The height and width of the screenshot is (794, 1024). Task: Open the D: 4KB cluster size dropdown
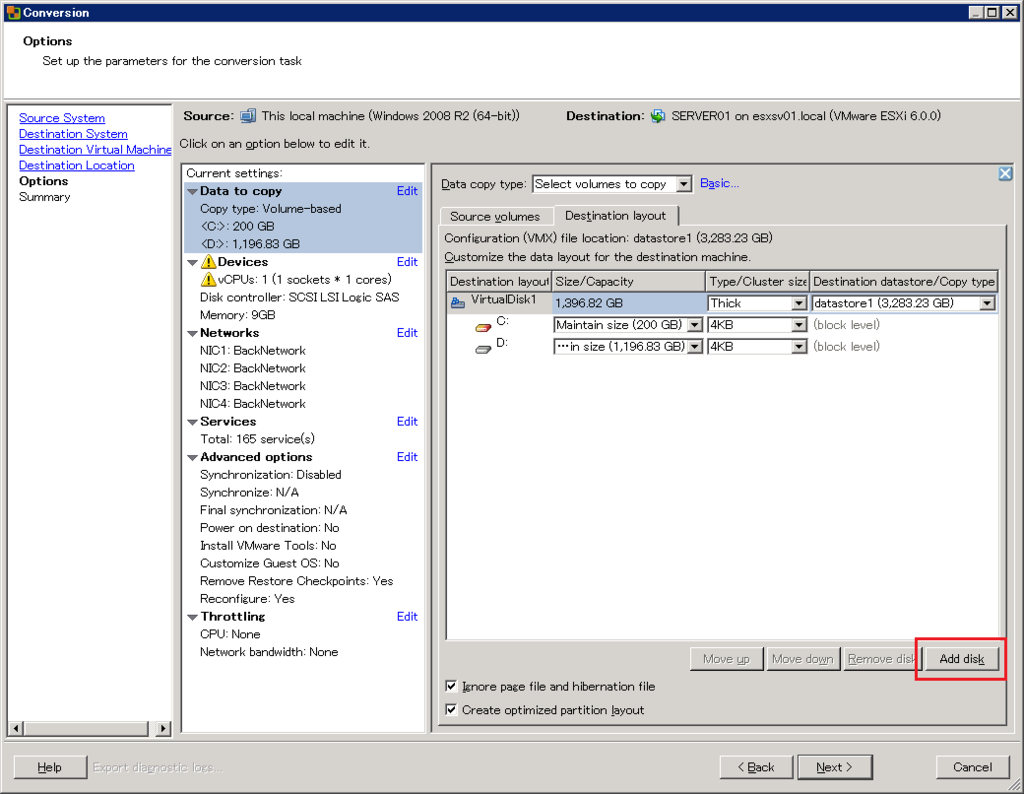(799, 347)
